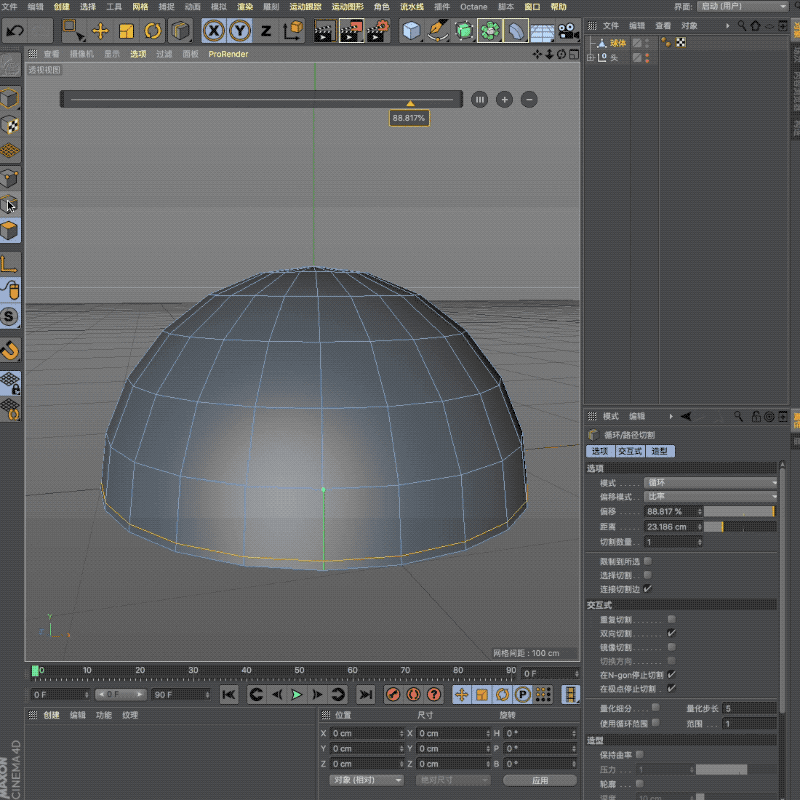Enable the 限制到所选 checkbox
The image size is (800, 800).
[x=648, y=562]
